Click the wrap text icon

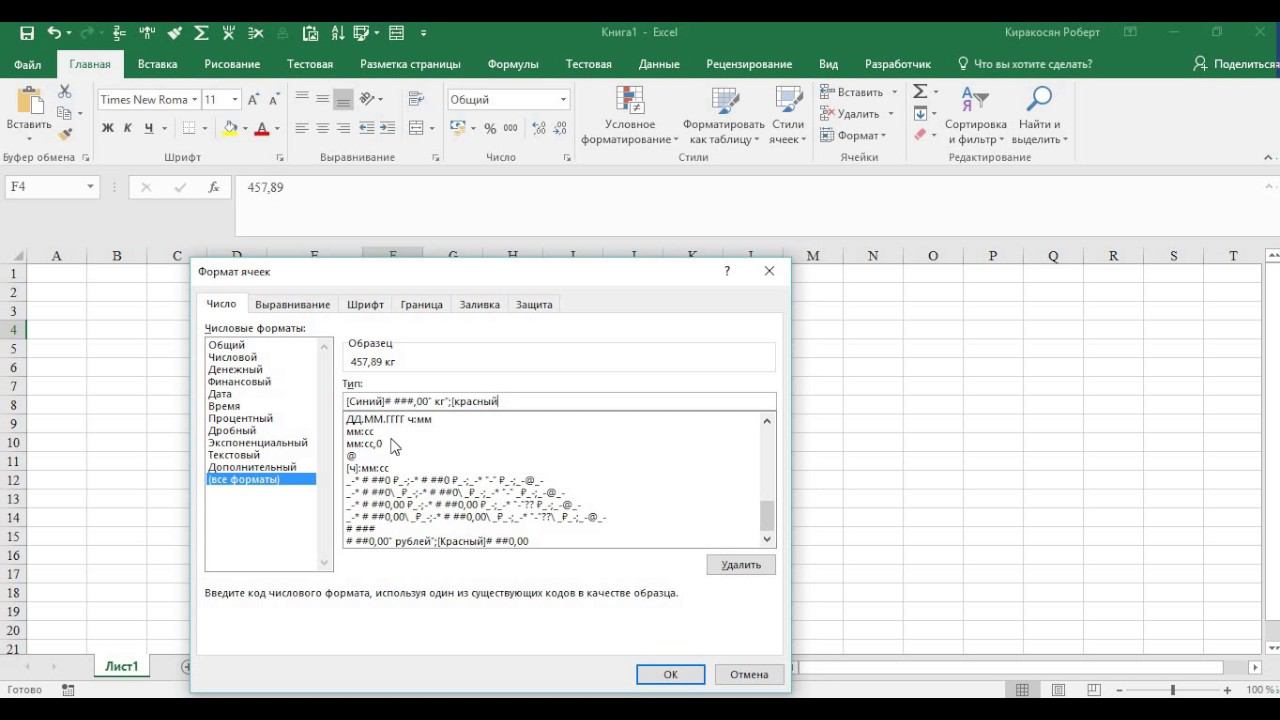click(x=416, y=99)
